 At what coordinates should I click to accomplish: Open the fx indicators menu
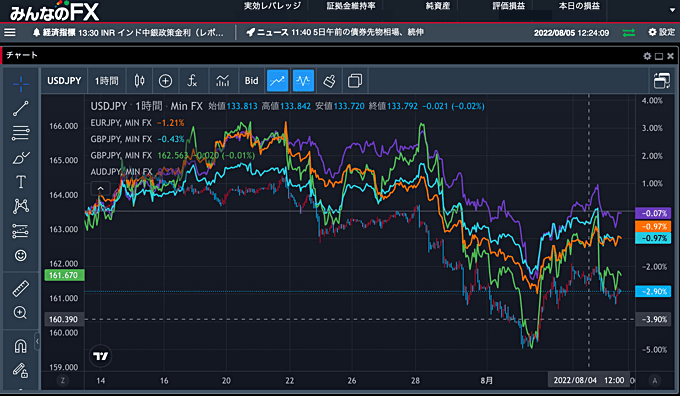(192, 81)
